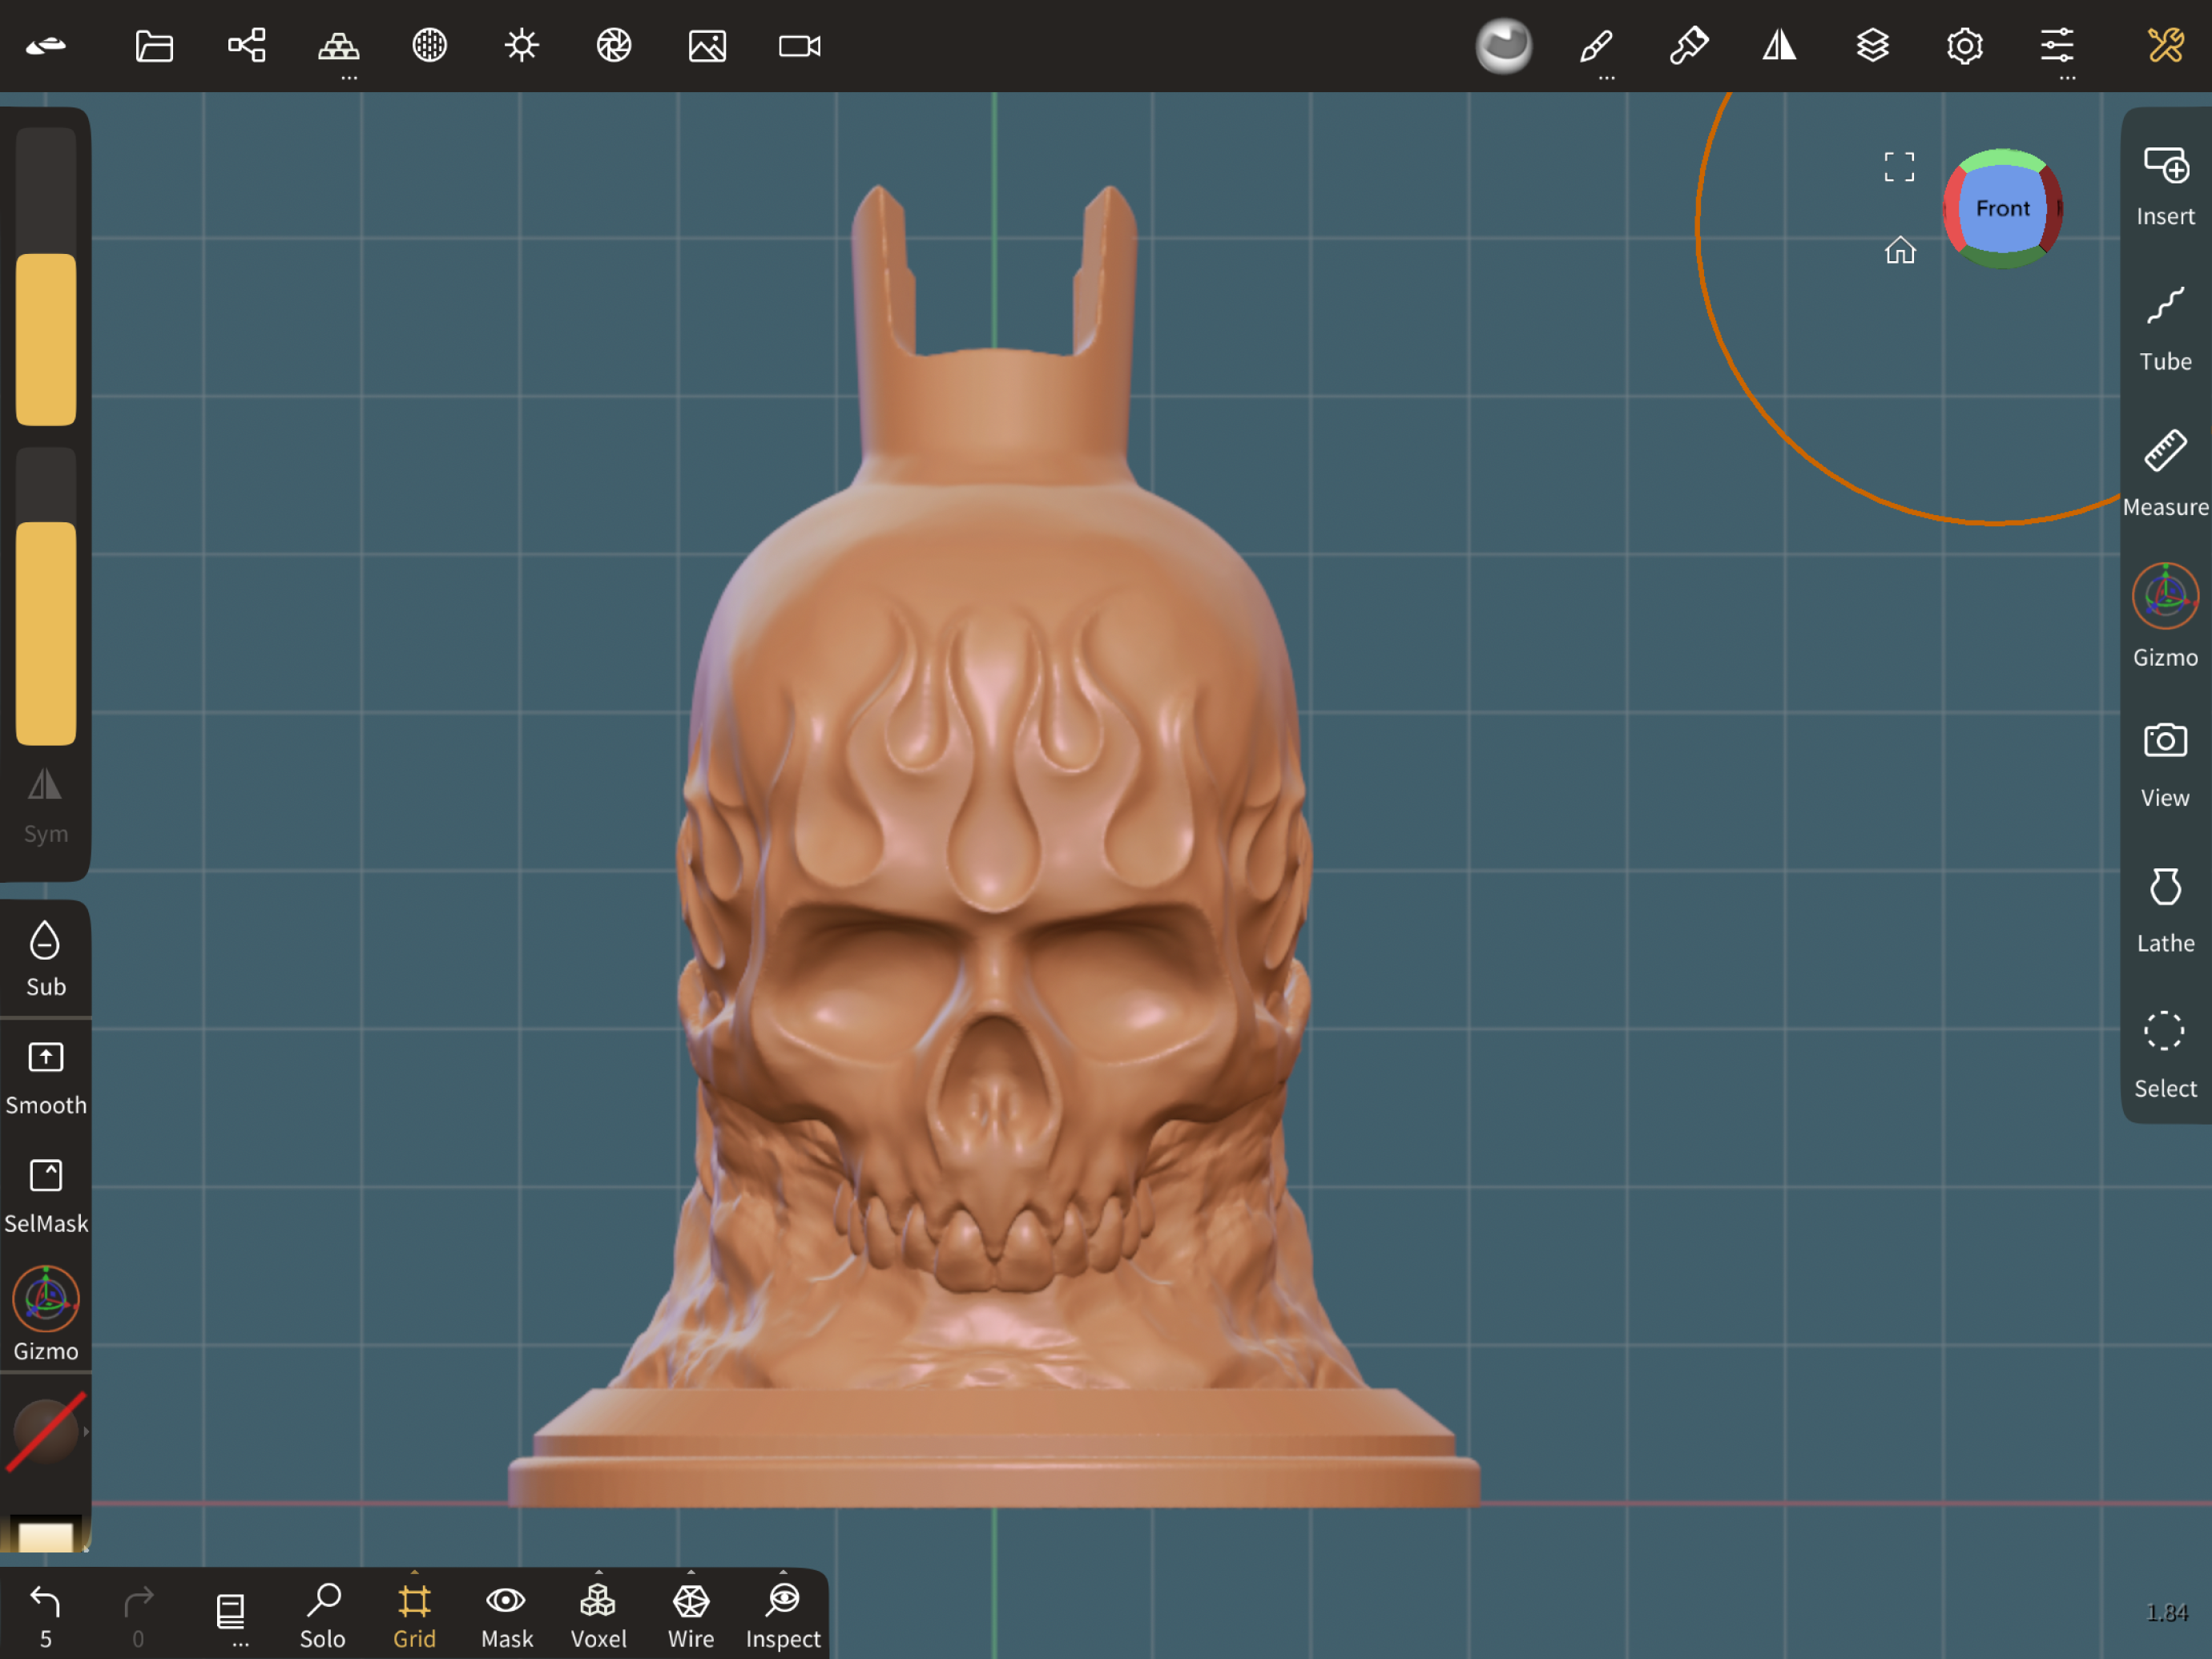Image resolution: width=2212 pixels, height=1659 pixels.
Task: Expand Voxel remesh options arrow
Action: [599, 1573]
